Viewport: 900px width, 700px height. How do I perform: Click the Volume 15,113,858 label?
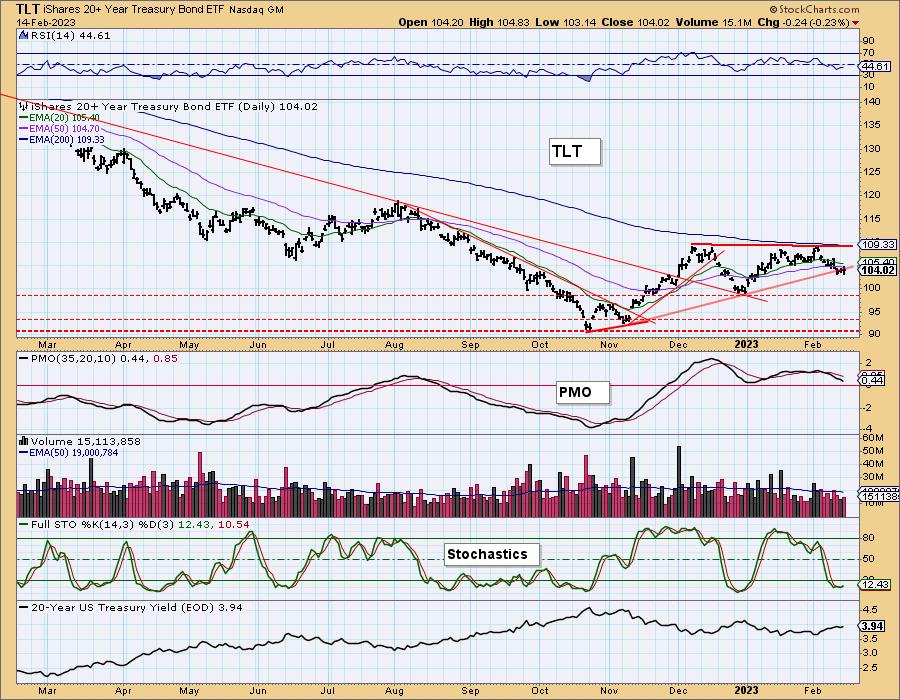(86, 441)
